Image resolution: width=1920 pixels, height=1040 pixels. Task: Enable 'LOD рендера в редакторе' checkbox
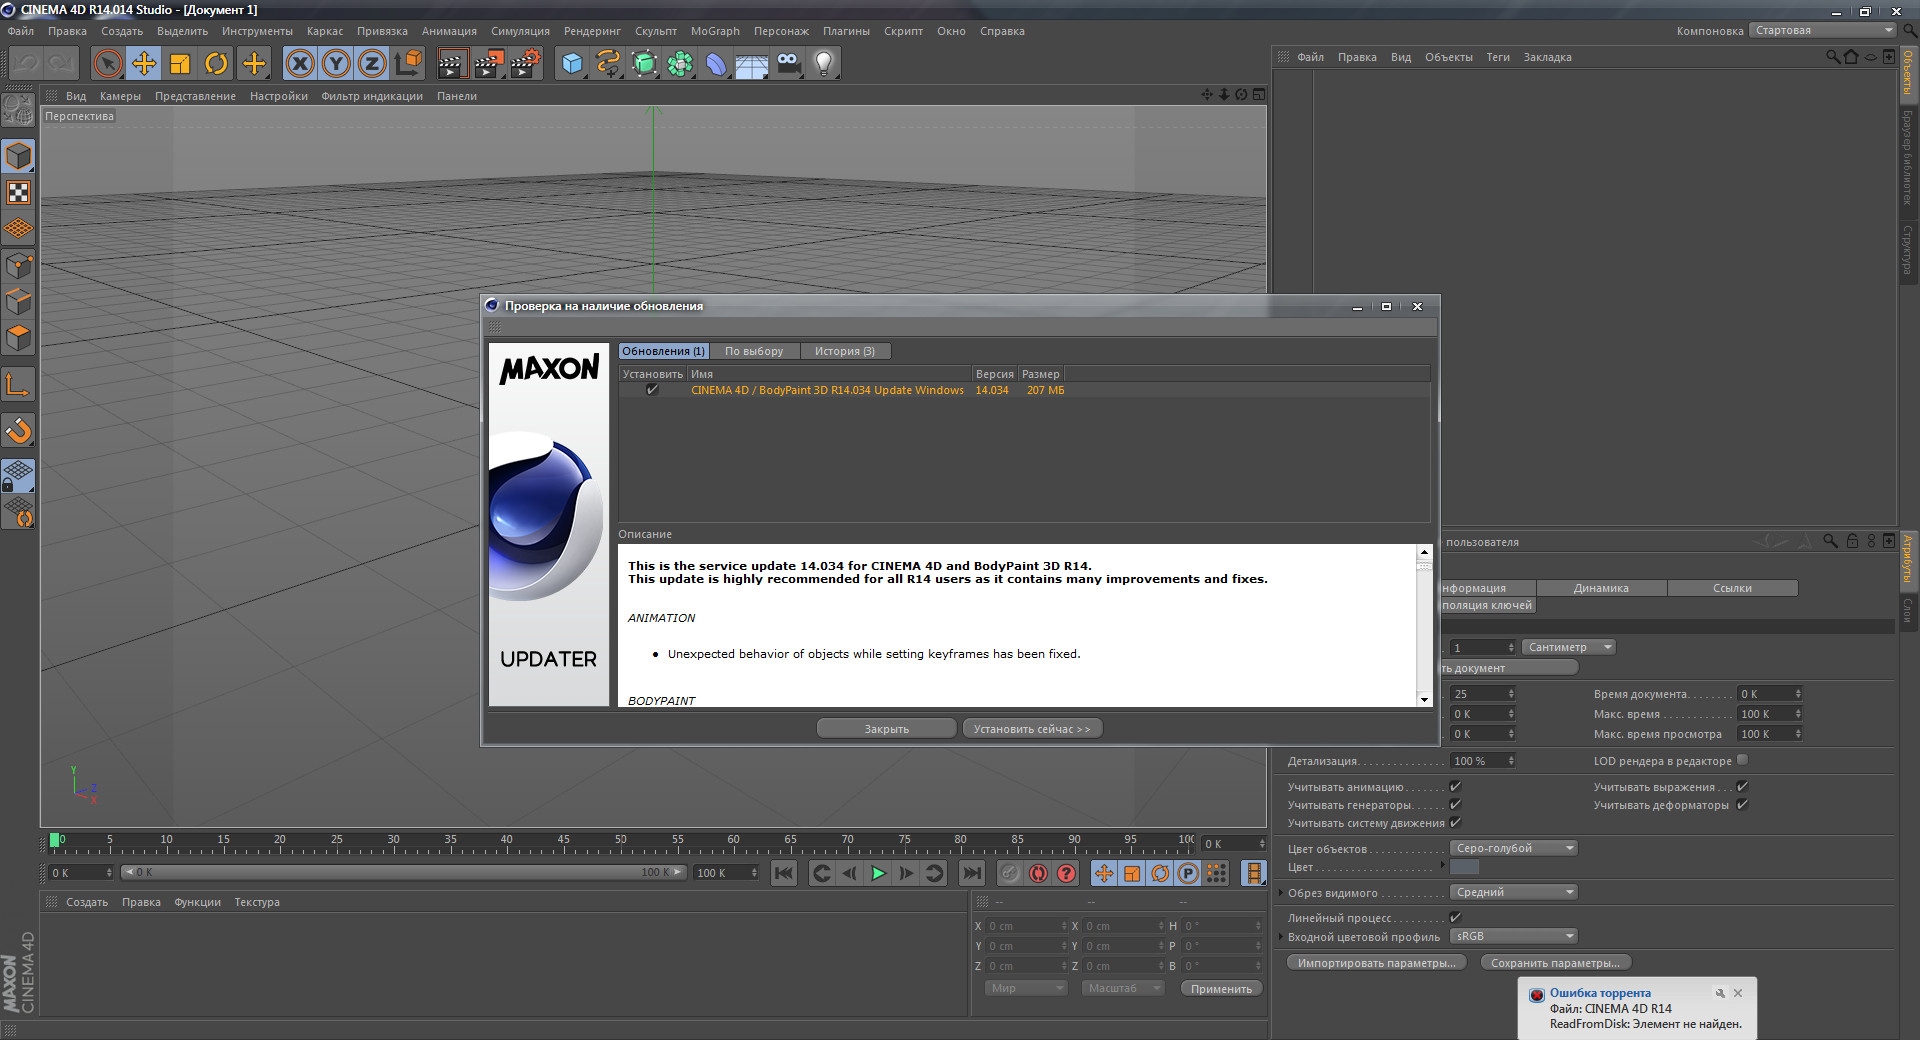[x=1743, y=760]
